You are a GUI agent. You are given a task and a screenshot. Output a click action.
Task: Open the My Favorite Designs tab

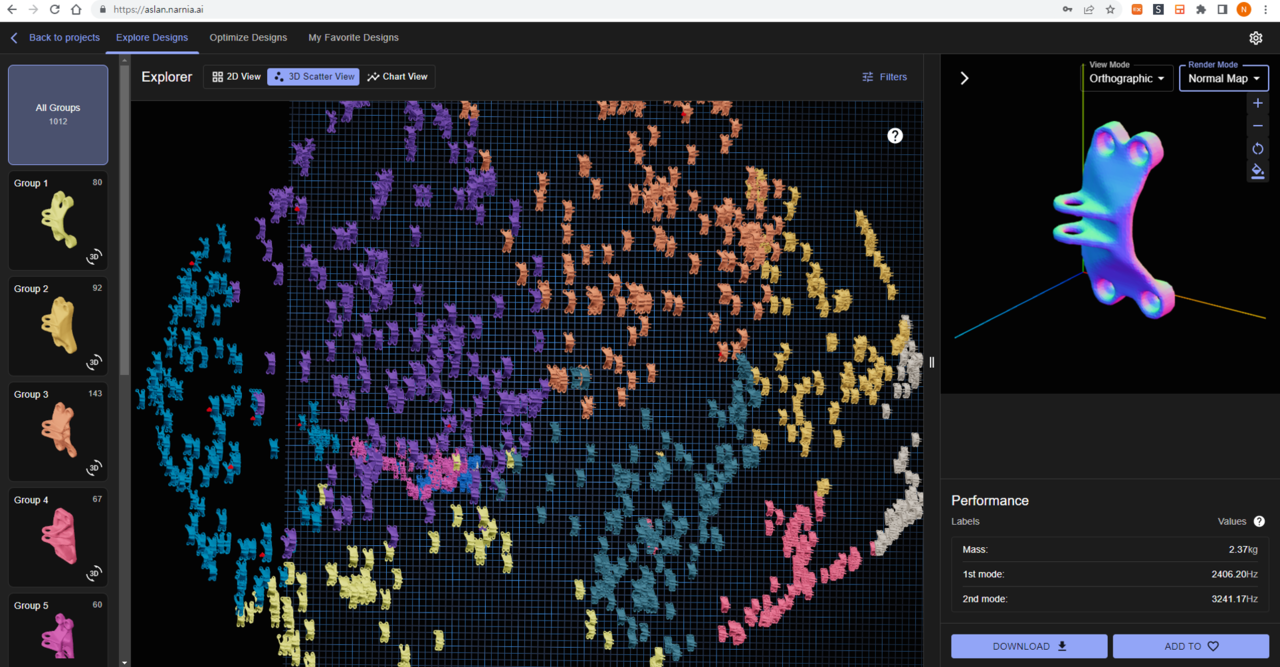[353, 38]
